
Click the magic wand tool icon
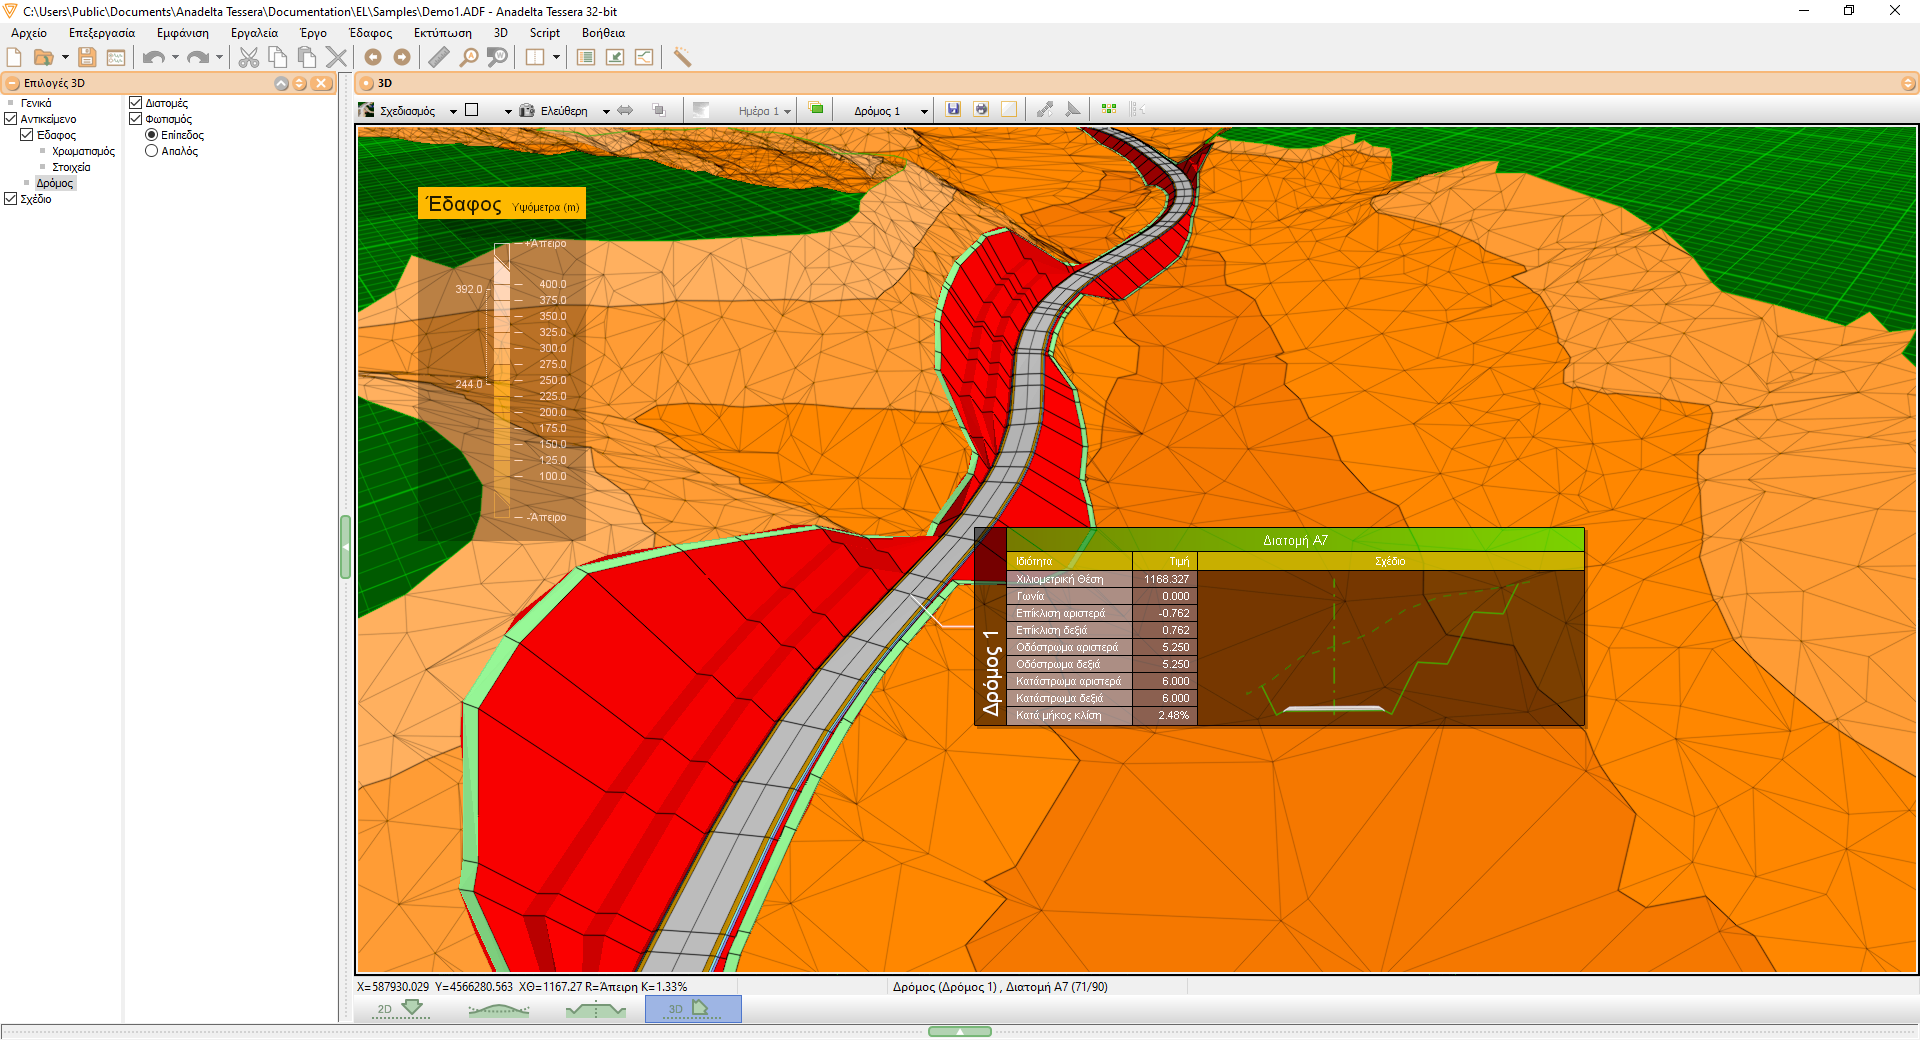[x=682, y=57]
